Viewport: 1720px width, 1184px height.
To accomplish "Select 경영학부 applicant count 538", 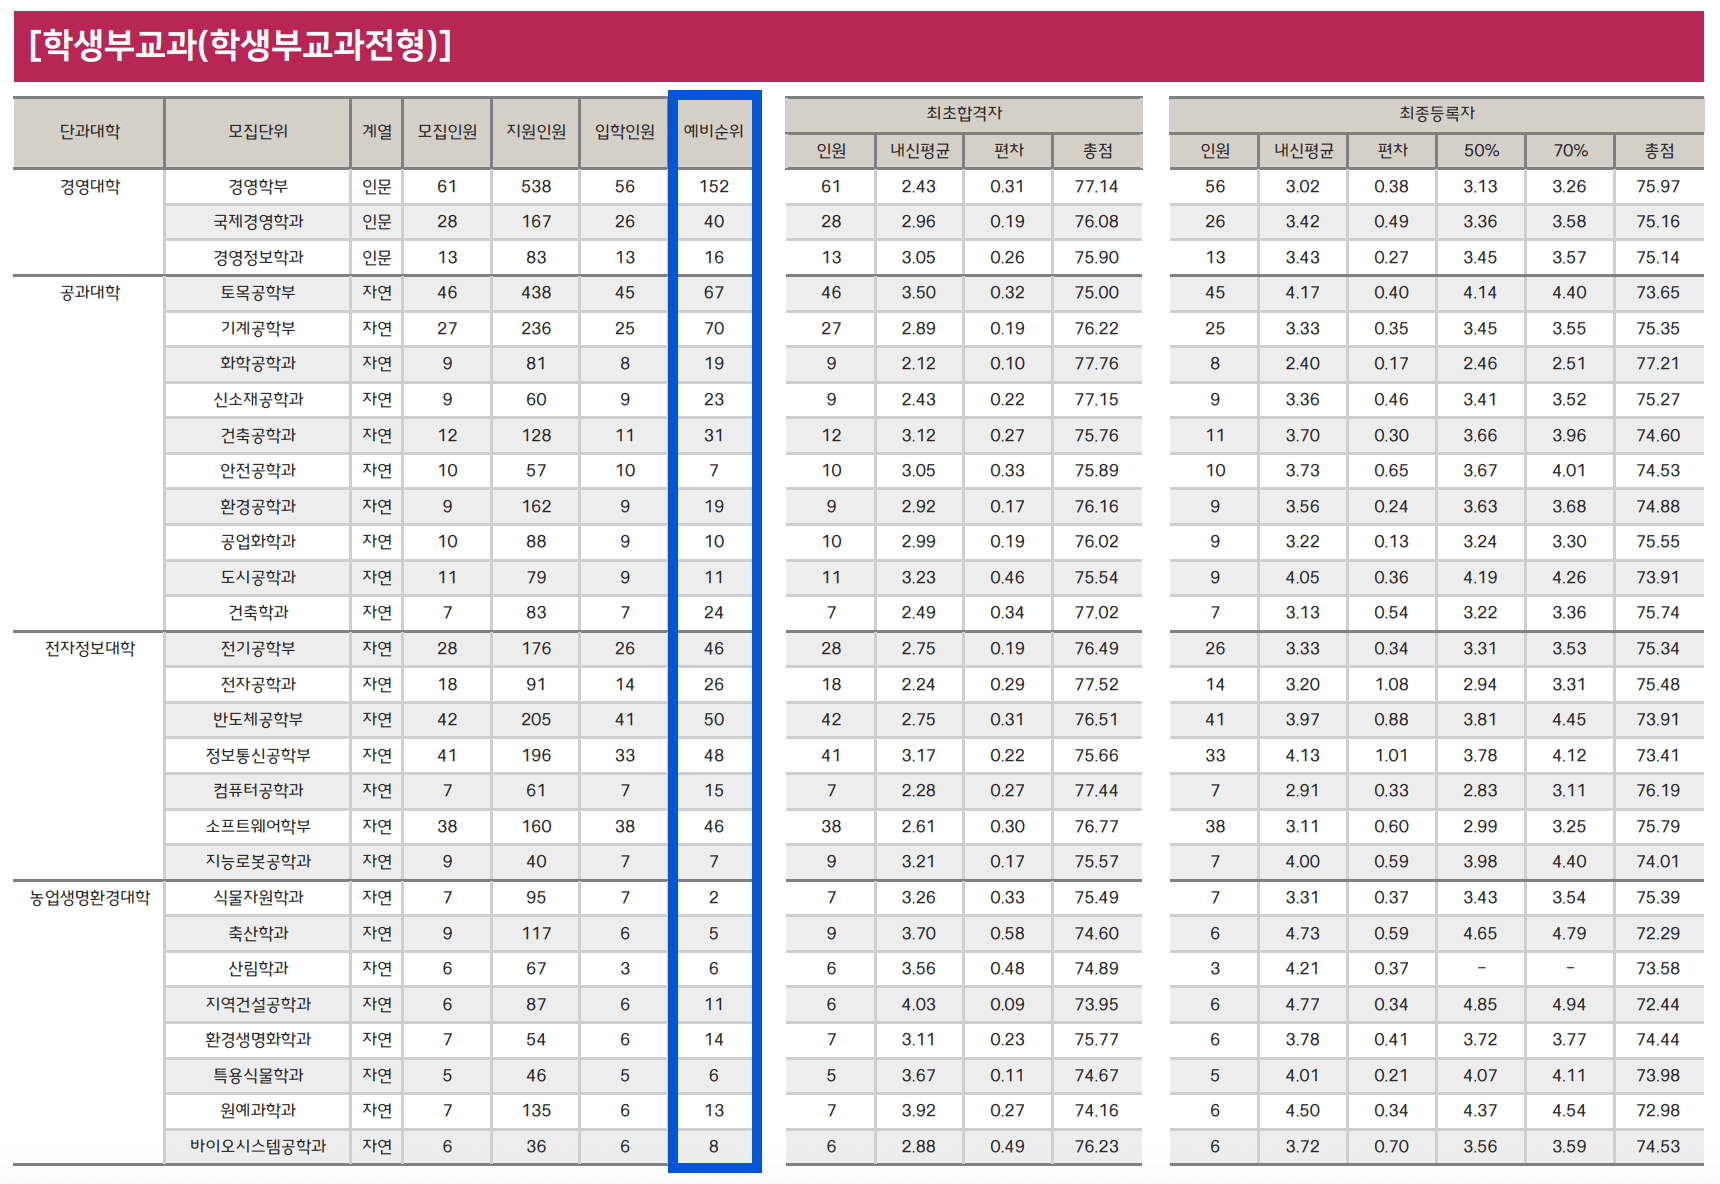I will tap(536, 187).
